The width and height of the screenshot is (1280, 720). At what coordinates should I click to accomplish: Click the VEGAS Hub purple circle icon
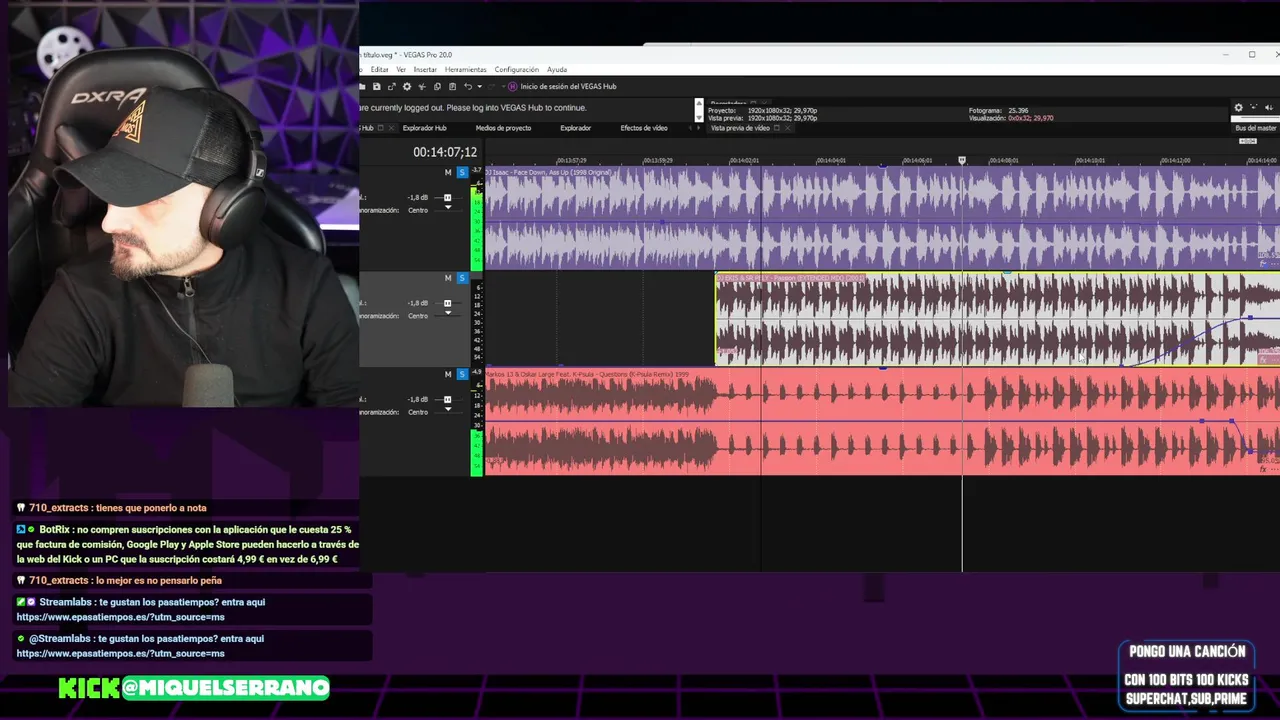[x=513, y=87]
